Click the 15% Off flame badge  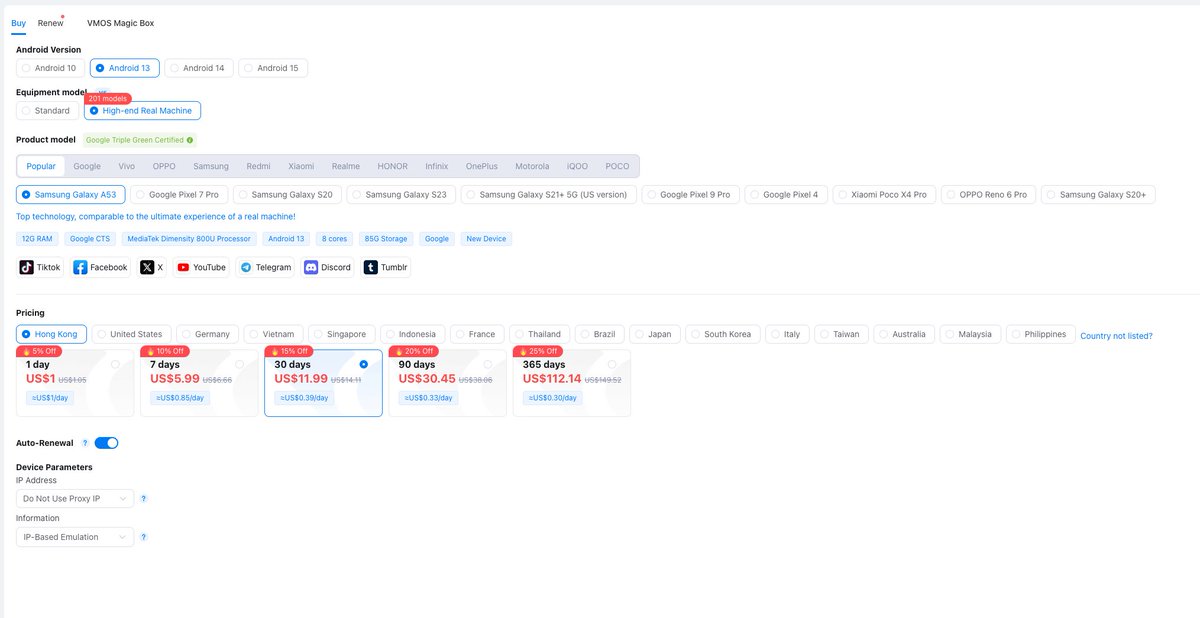287,351
